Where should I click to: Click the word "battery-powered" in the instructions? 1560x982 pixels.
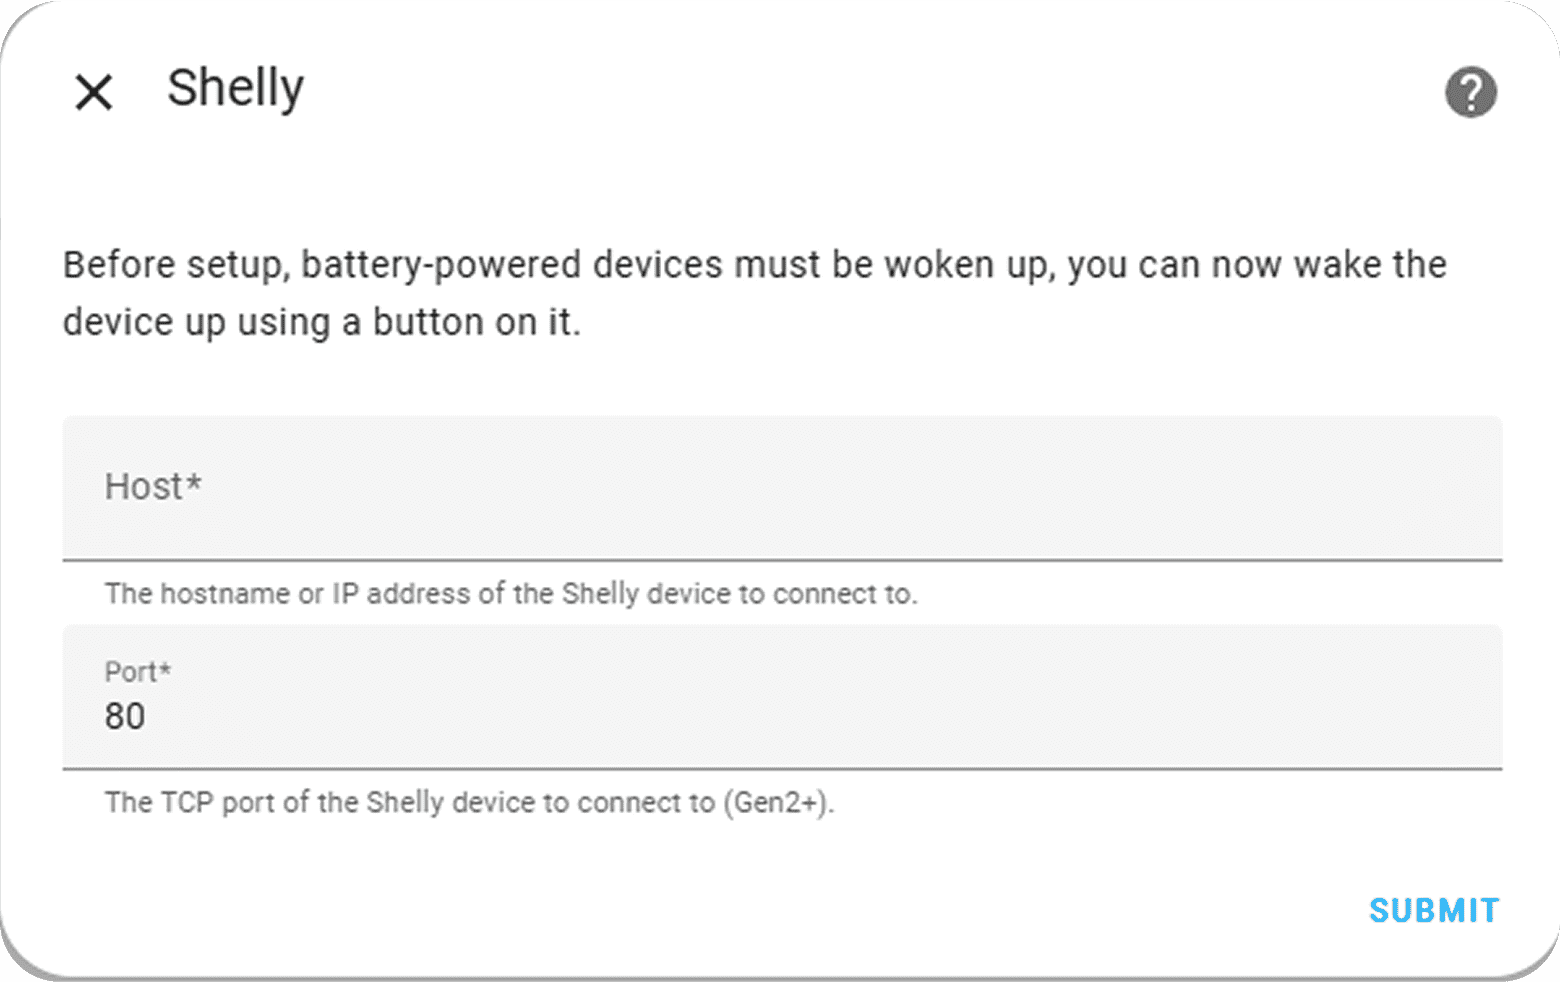[441, 265]
